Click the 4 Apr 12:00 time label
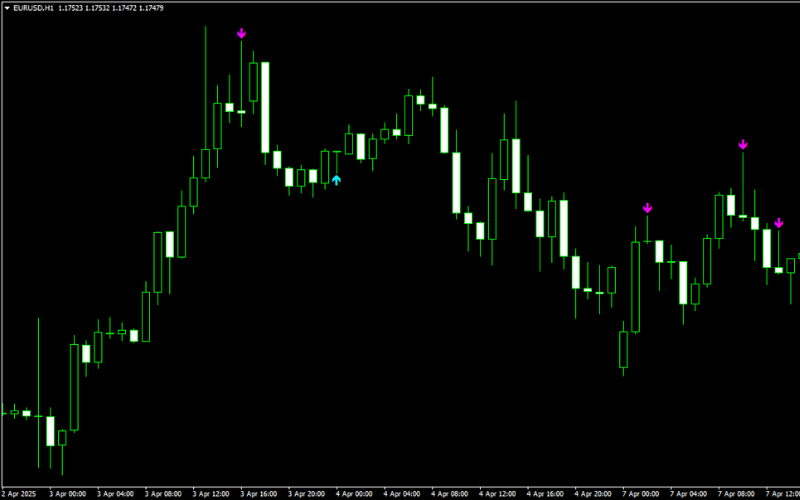Screen dimensions: 800x500 coord(498,494)
